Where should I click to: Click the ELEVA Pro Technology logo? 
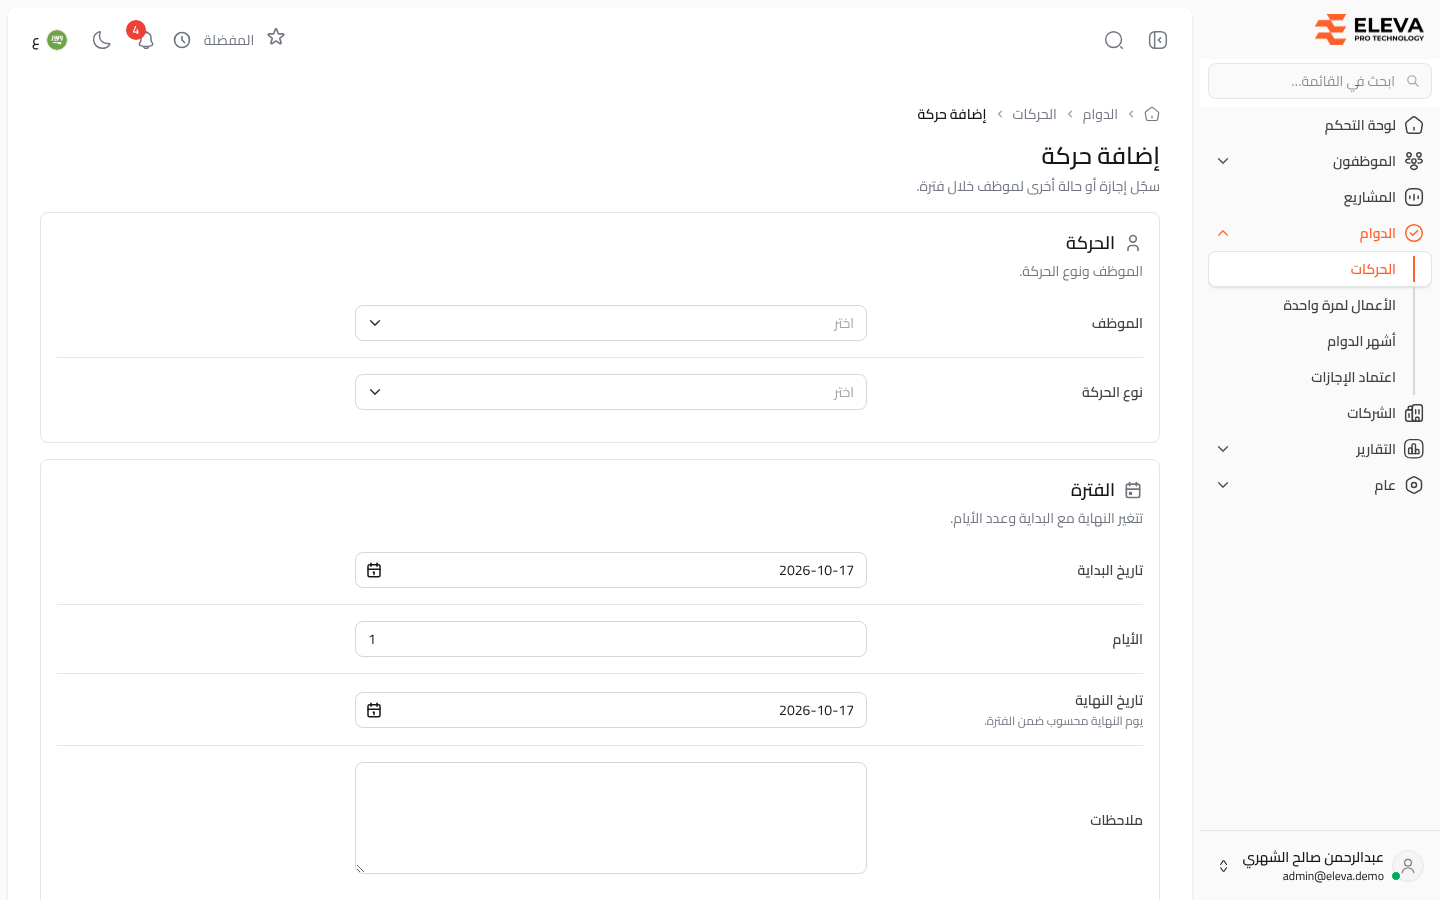click(1369, 30)
